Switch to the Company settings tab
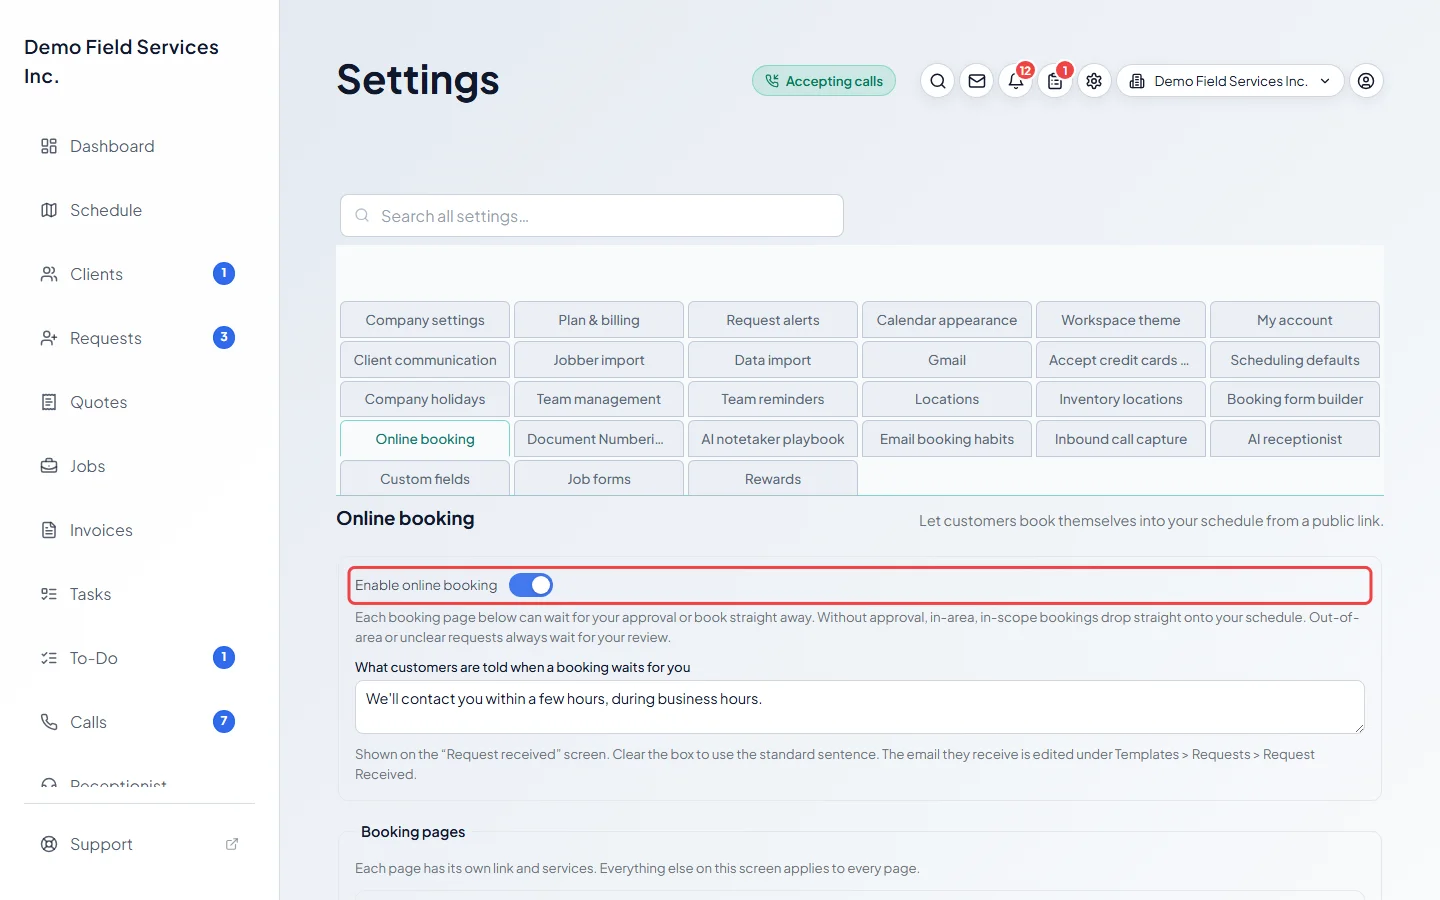The image size is (1440, 900). pyautogui.click(x=425, y=320)
